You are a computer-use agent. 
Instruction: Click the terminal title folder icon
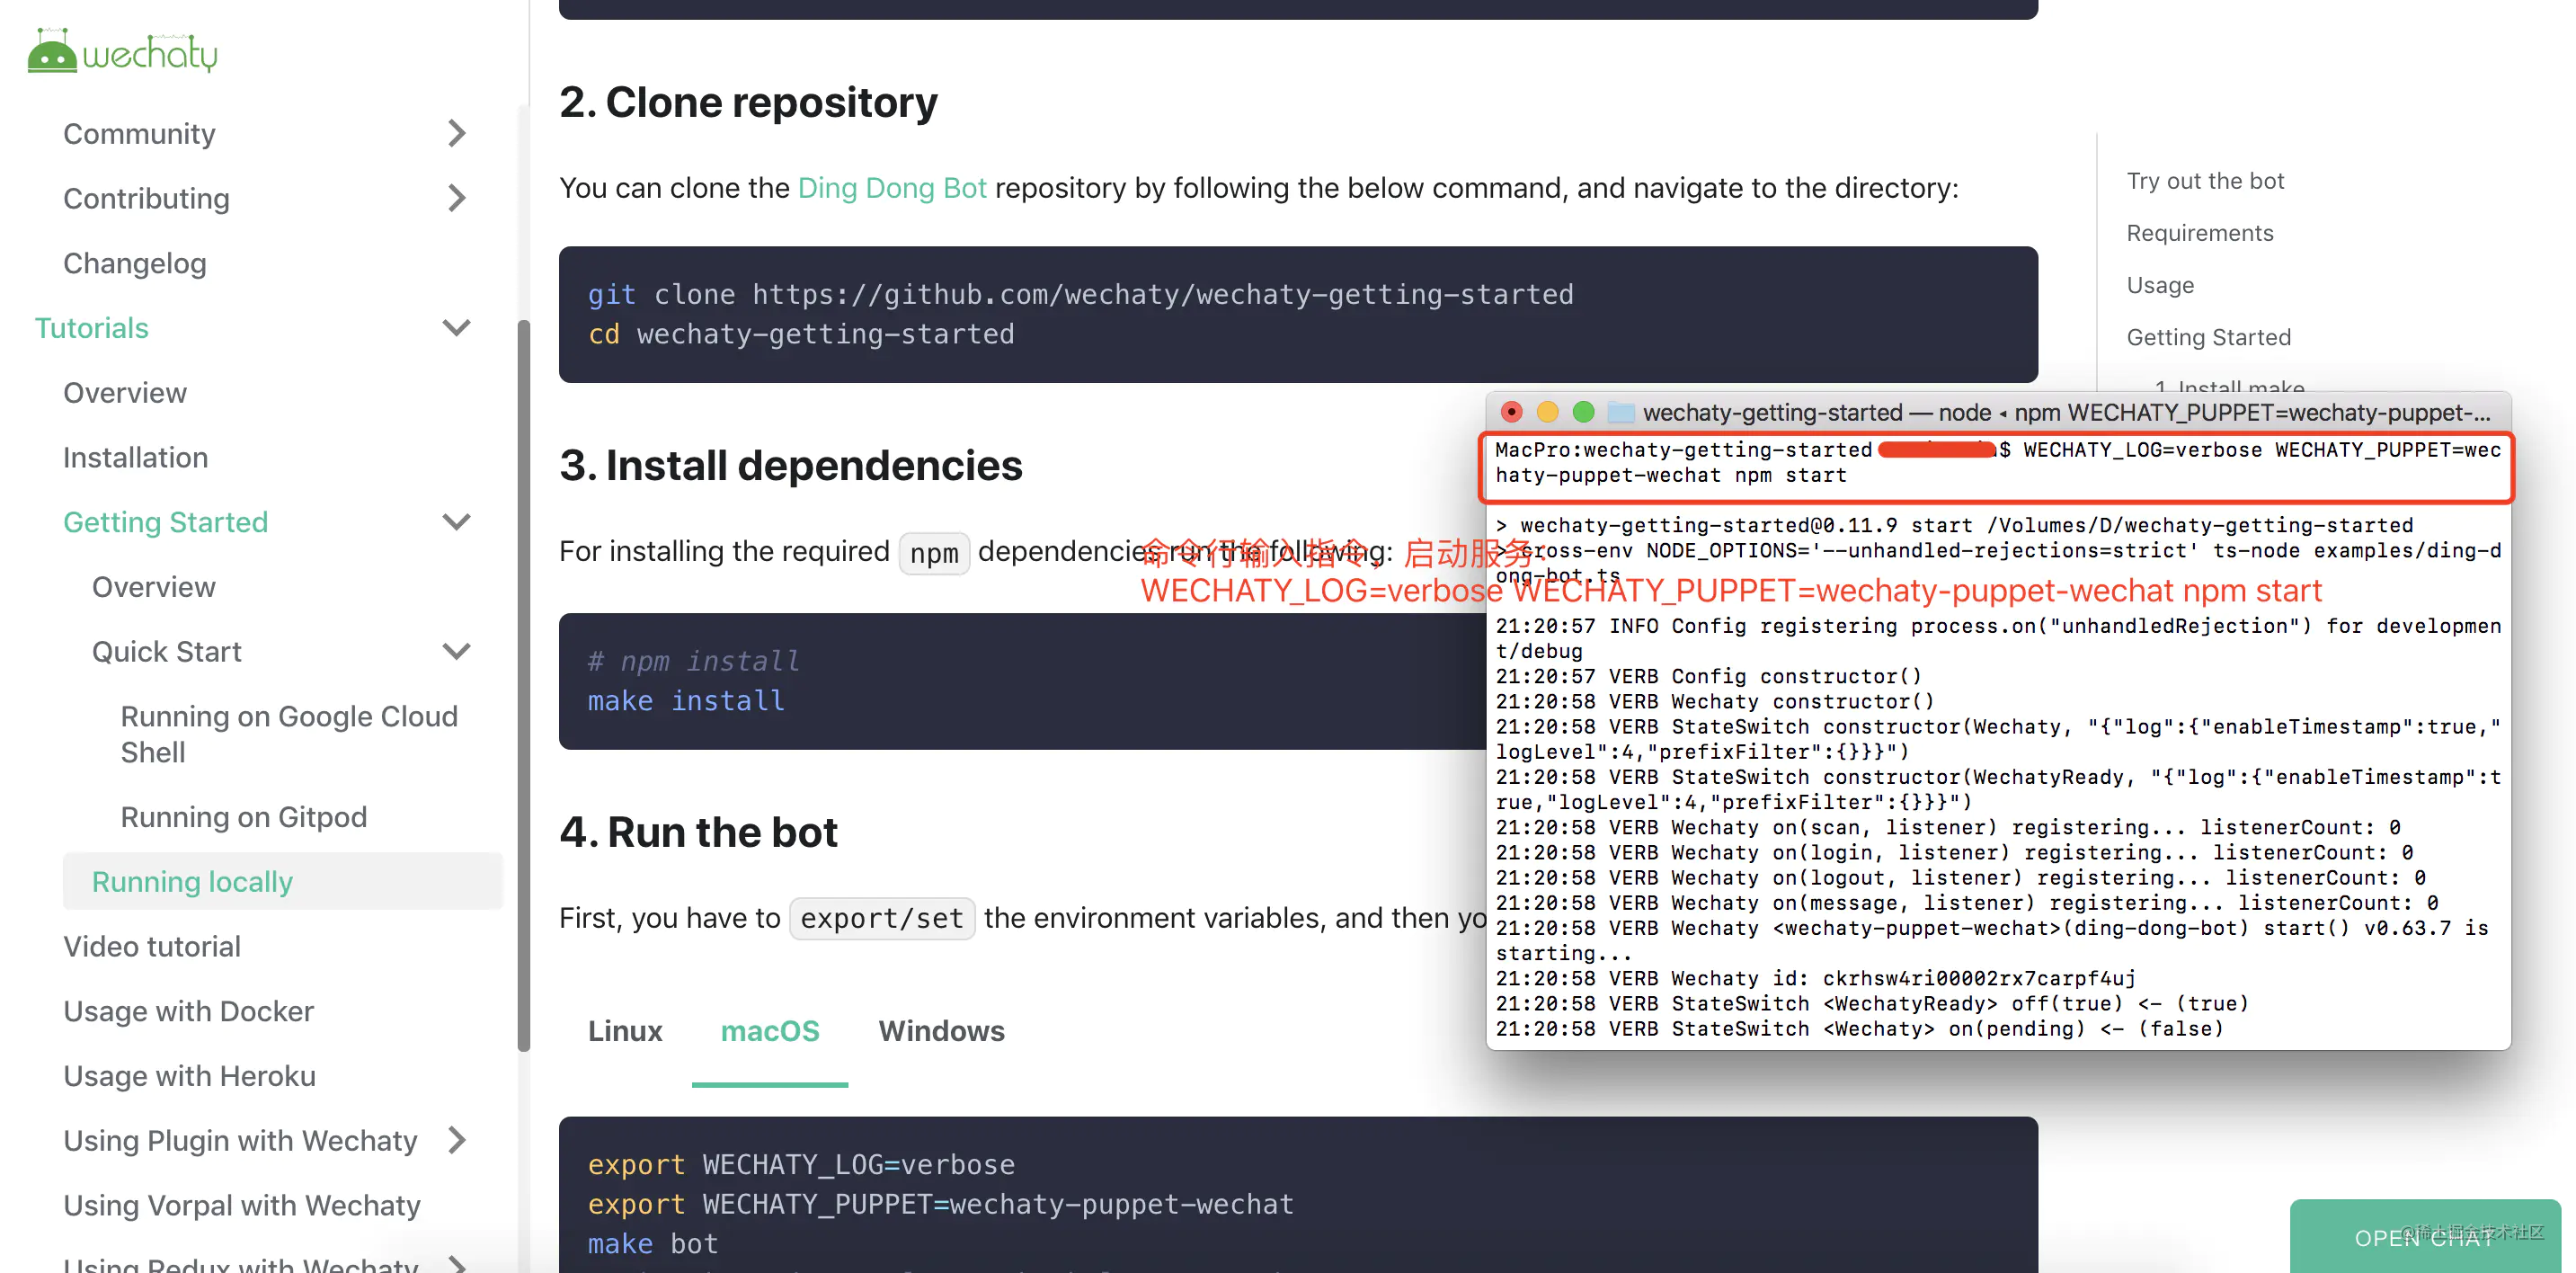click(x=1620, y=412)
